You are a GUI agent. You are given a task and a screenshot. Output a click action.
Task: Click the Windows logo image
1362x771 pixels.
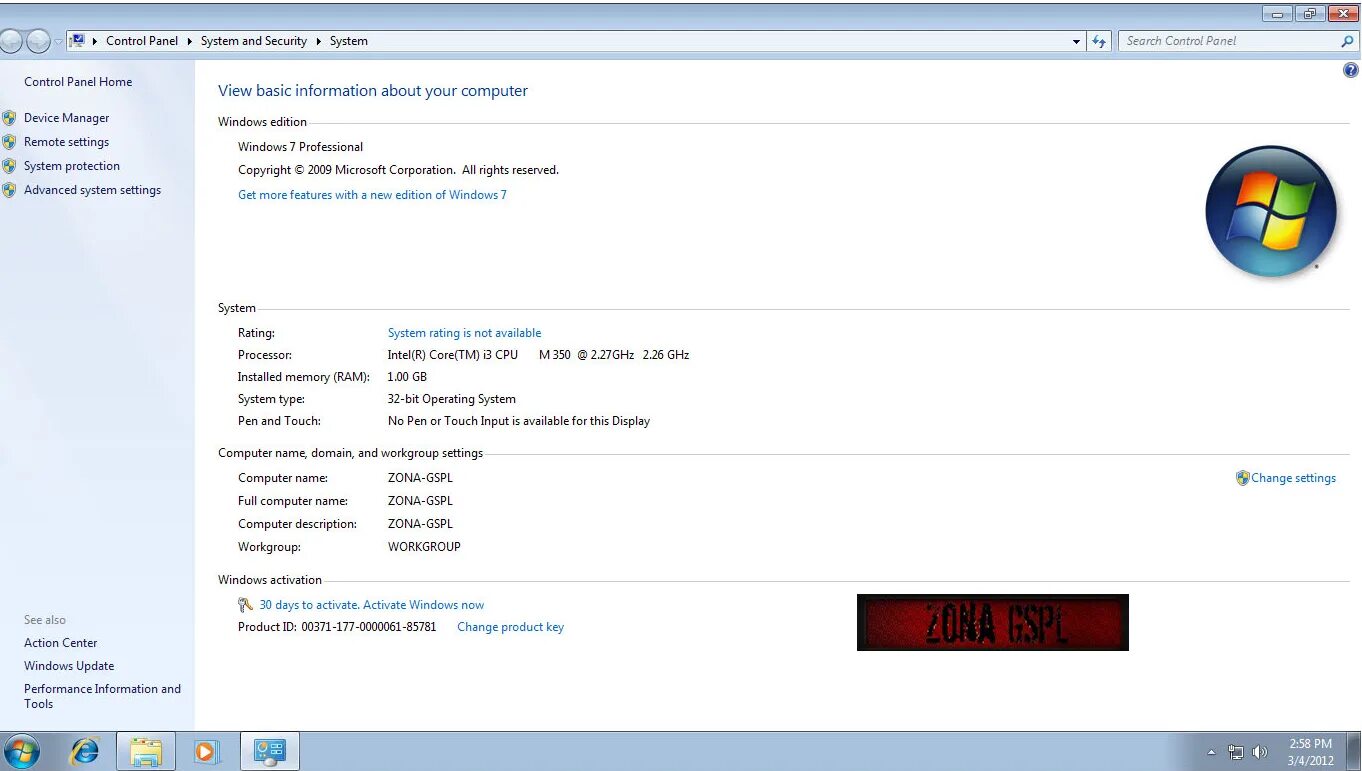[1271, 211]
